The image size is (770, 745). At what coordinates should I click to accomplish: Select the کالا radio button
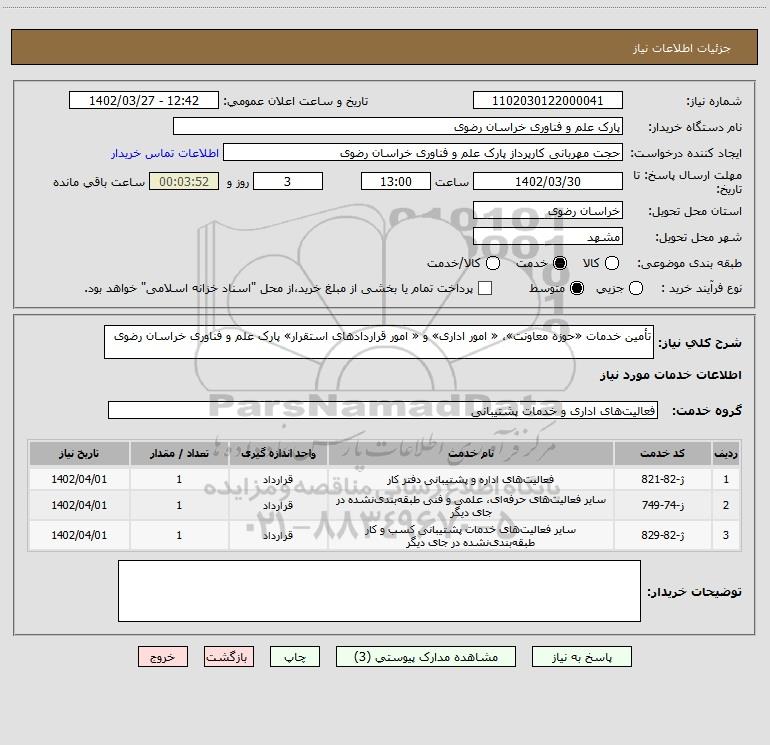coord(611,263)
